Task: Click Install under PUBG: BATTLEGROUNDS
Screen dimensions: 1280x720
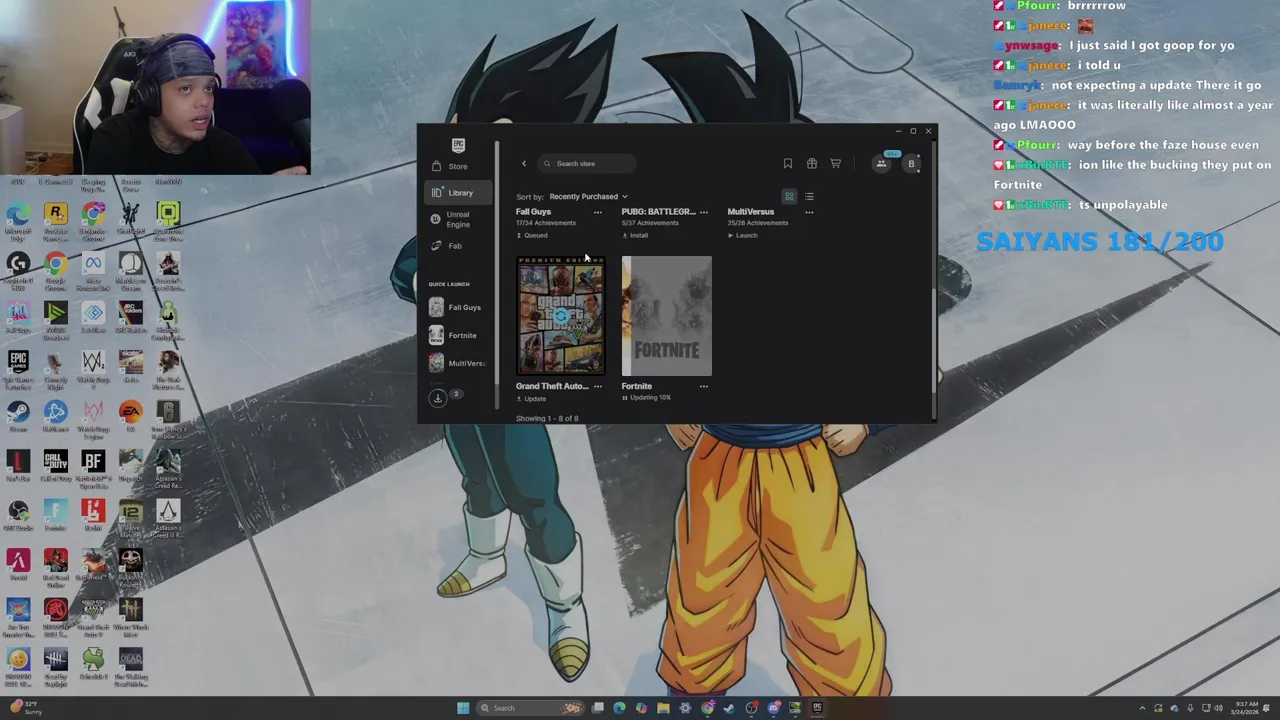Action: (636, 236)
